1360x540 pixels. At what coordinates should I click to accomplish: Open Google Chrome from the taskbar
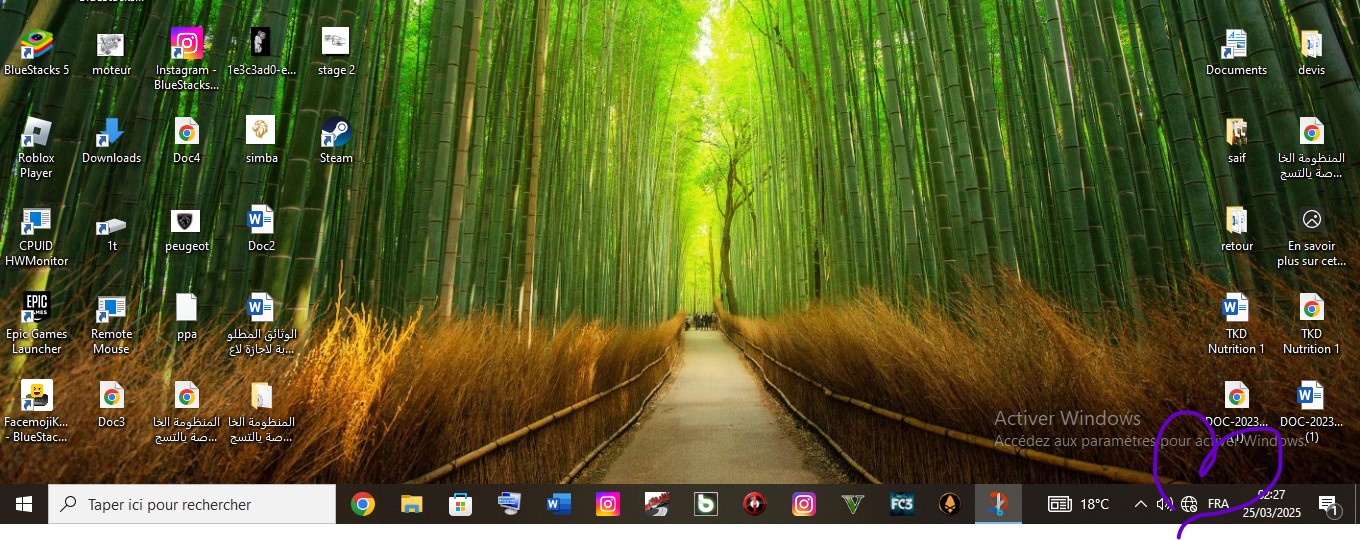click(363, 504)
